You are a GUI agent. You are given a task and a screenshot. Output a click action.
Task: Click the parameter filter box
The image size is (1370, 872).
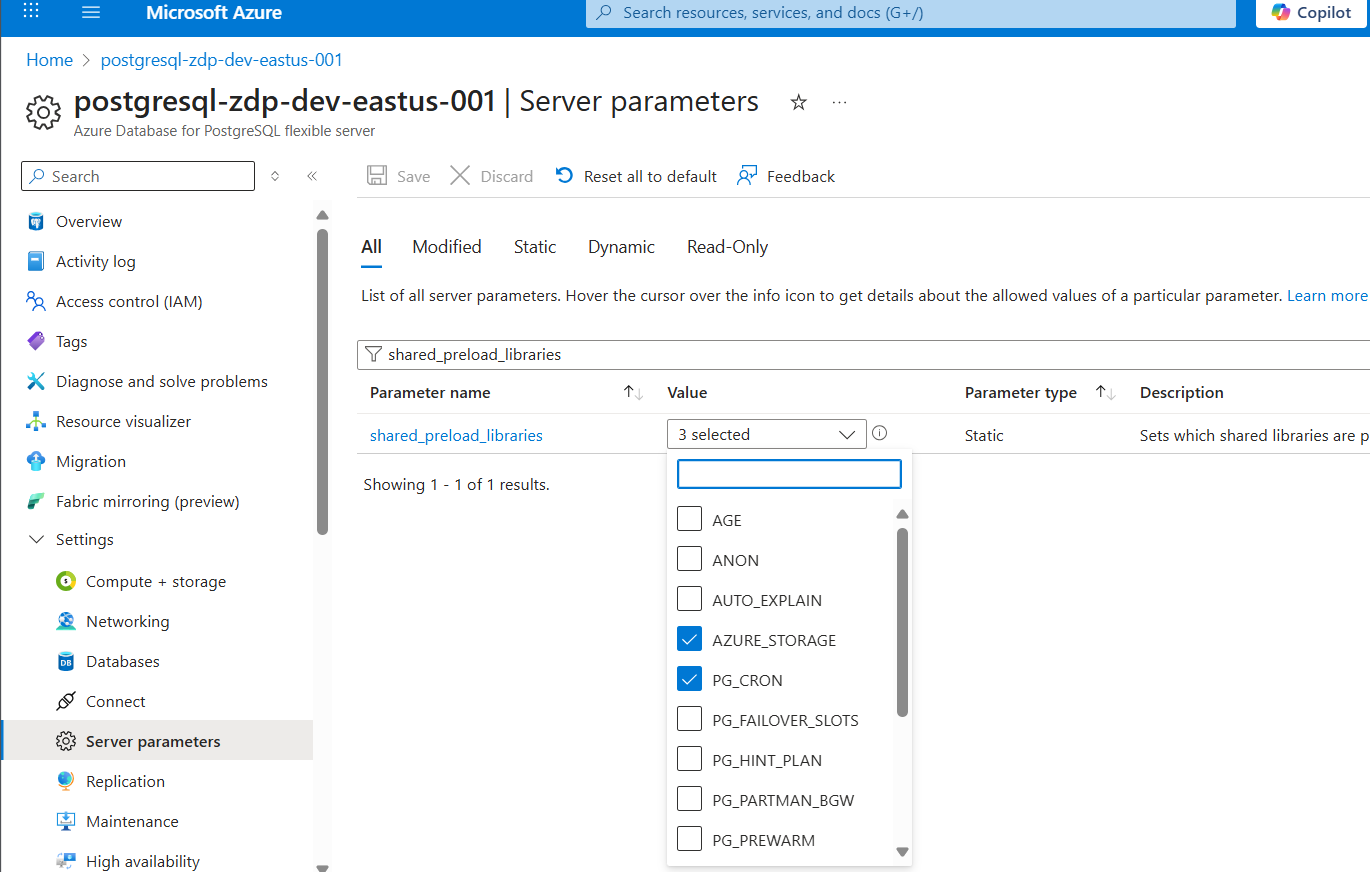[863, 354]
